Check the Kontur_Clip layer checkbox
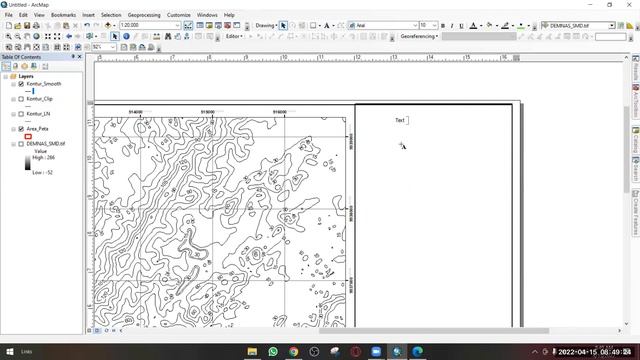Image resolution: width=640 pixels, height=360 pixels. pyautogui.click(x=21, y=99)
